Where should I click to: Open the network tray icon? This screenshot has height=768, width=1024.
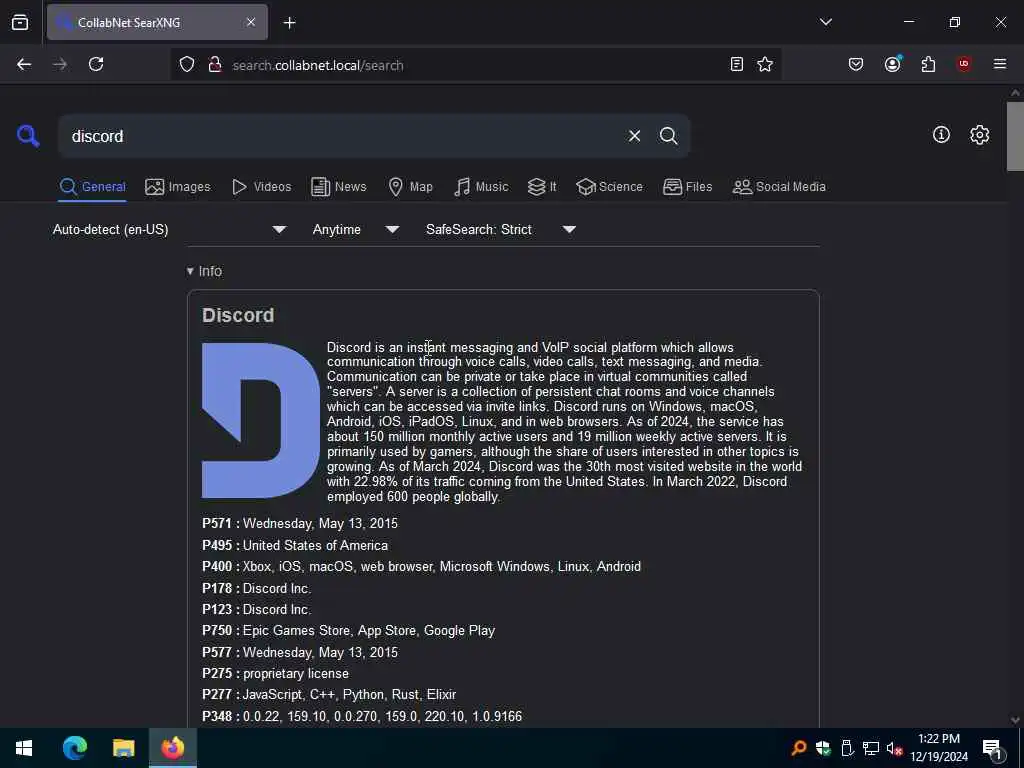[x=871, y=748]
